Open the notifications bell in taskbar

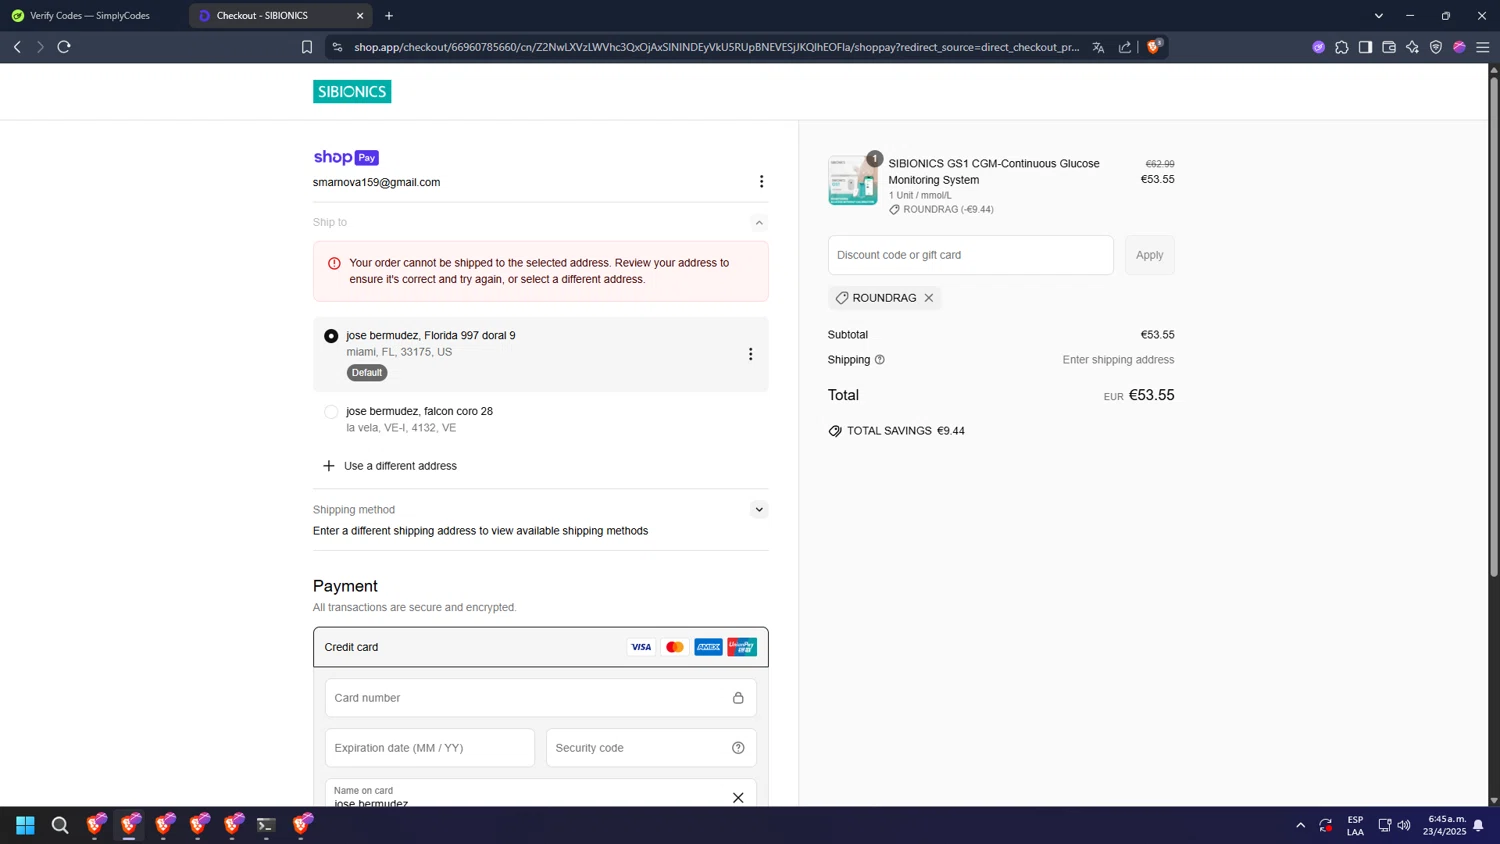coord(1478,825)
